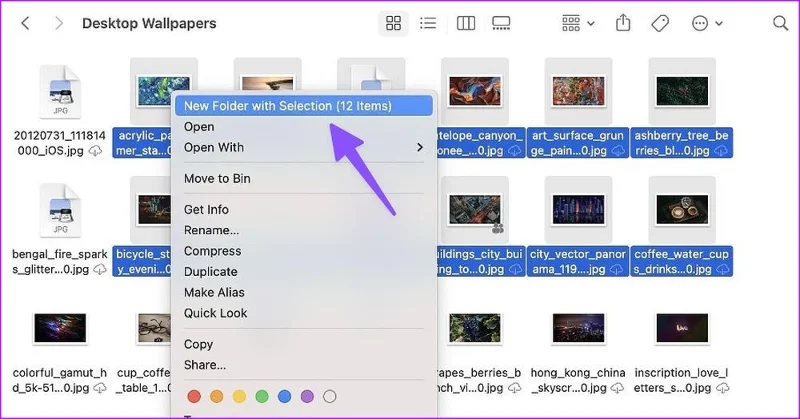Click iCloud download icon for inscription_love_letters file

click(722, 388)
